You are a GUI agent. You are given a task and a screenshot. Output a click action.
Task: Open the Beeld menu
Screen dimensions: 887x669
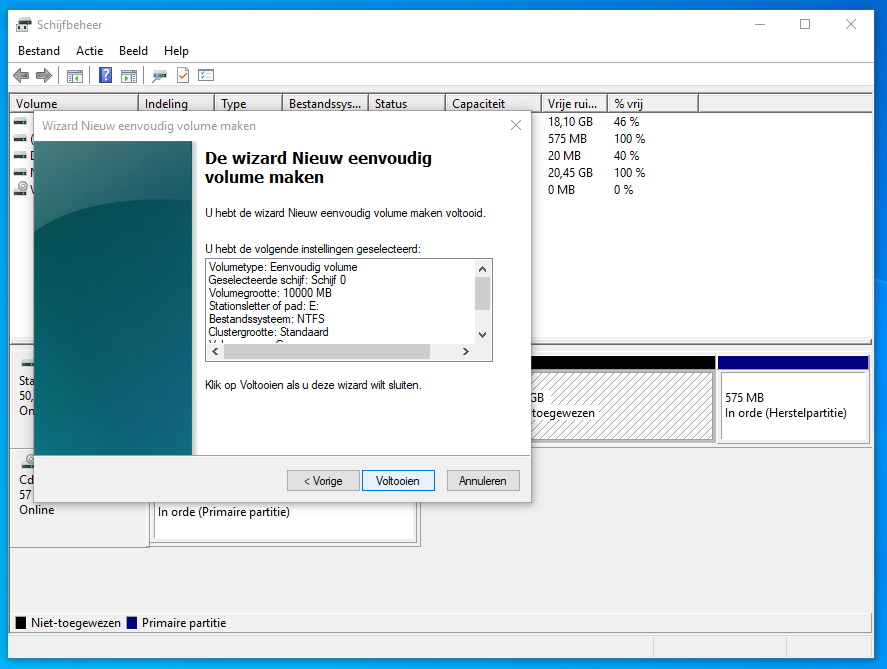pos(133,51)
